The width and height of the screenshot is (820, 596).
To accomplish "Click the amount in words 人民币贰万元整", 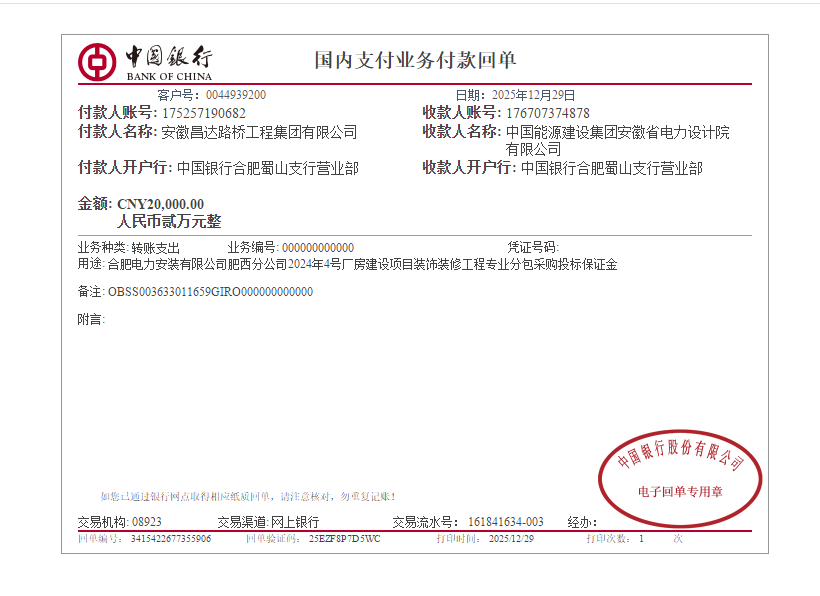I will click(169, 222).
